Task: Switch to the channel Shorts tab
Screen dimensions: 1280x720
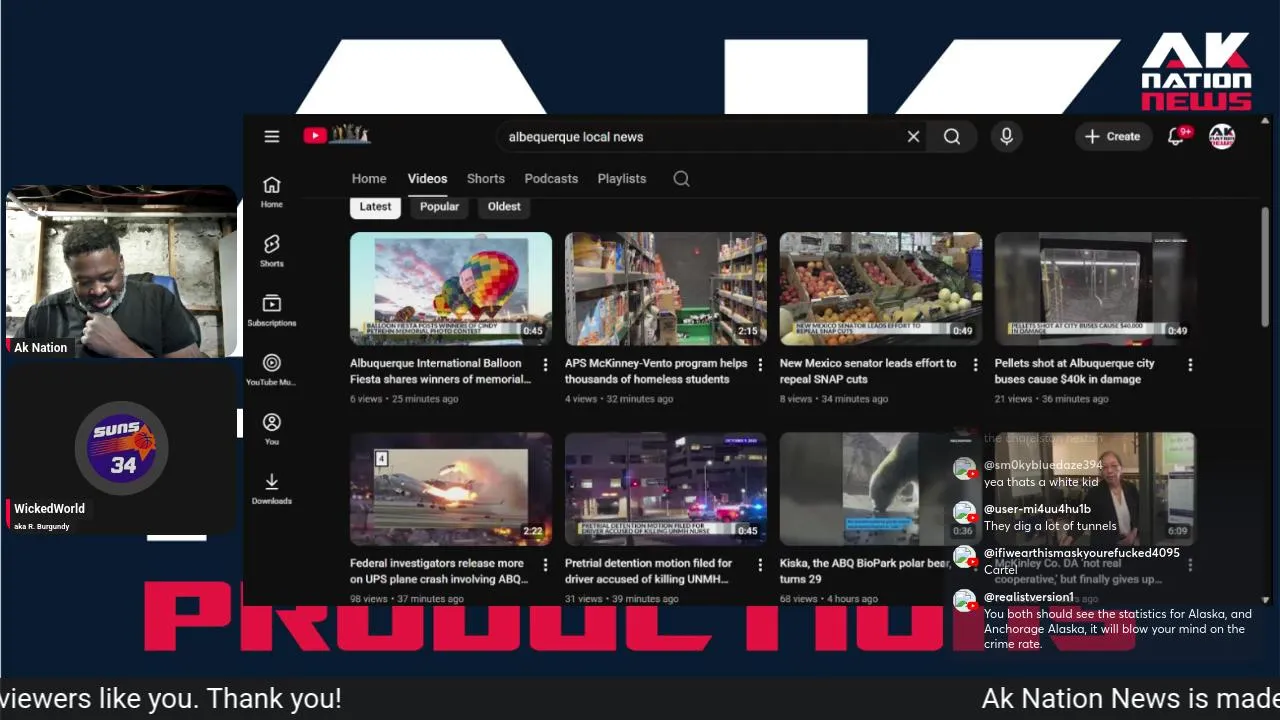Action: click(486, 178)
